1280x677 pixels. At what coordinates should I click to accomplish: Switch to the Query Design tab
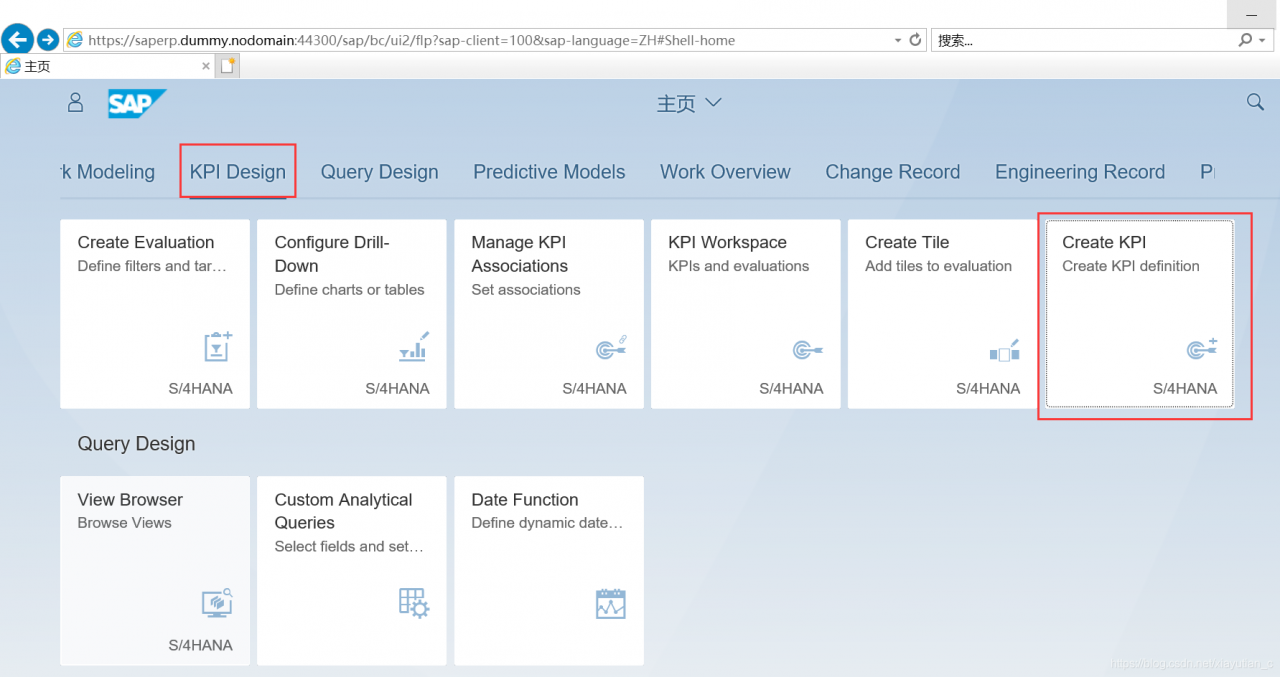click(379, 172)
